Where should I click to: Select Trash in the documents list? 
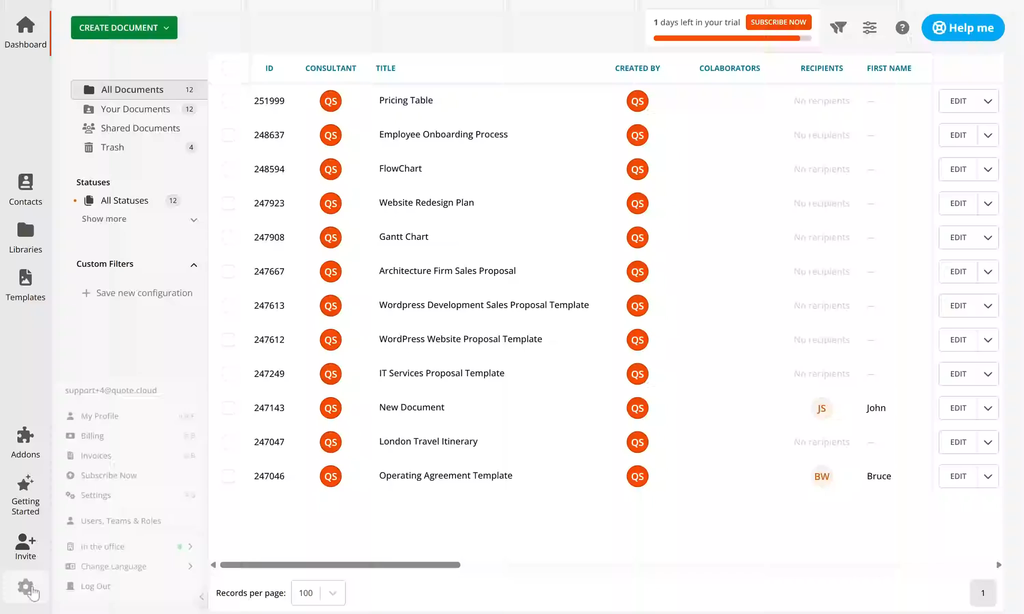pyautogui.click(x=112, y=147)
